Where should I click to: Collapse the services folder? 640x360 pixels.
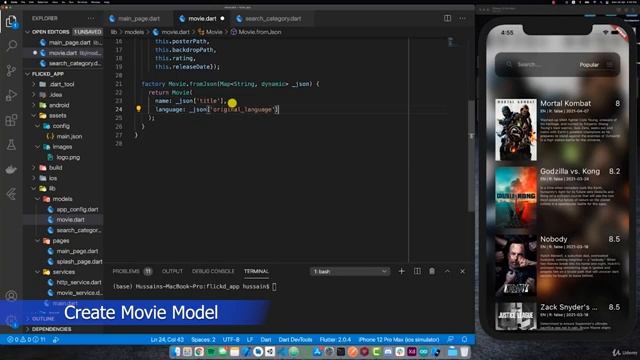[x=63, y=272]
